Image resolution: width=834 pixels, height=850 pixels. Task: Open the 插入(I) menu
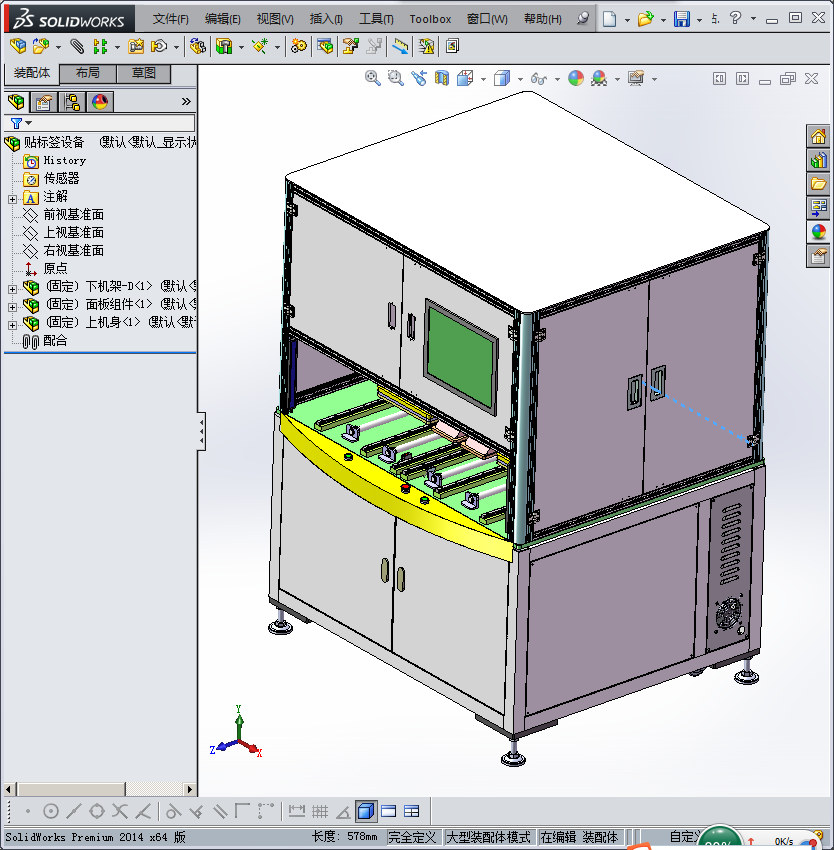click(x=326, y=19)
